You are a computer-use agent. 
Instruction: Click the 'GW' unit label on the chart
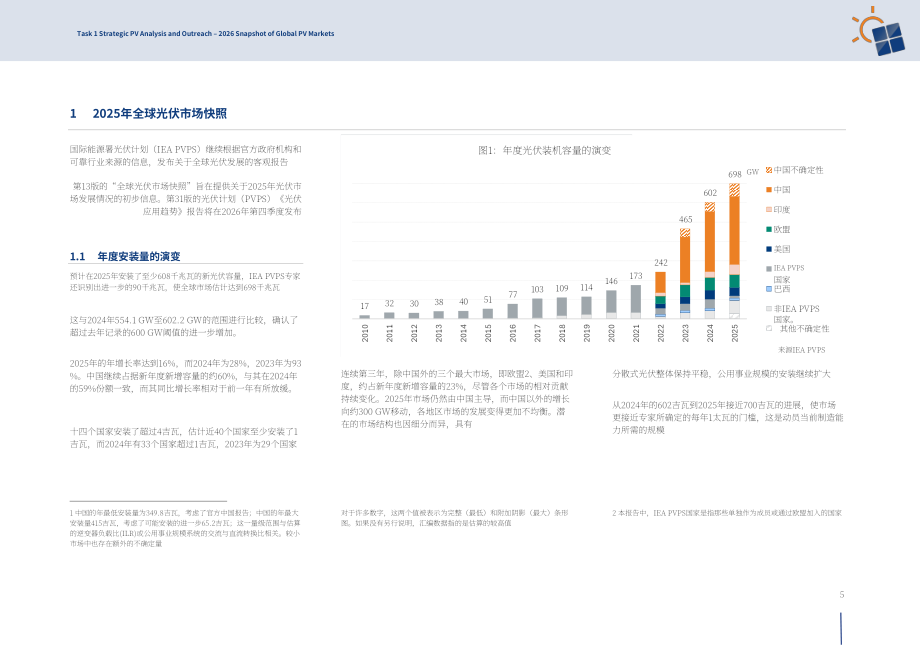coord(753,172)
